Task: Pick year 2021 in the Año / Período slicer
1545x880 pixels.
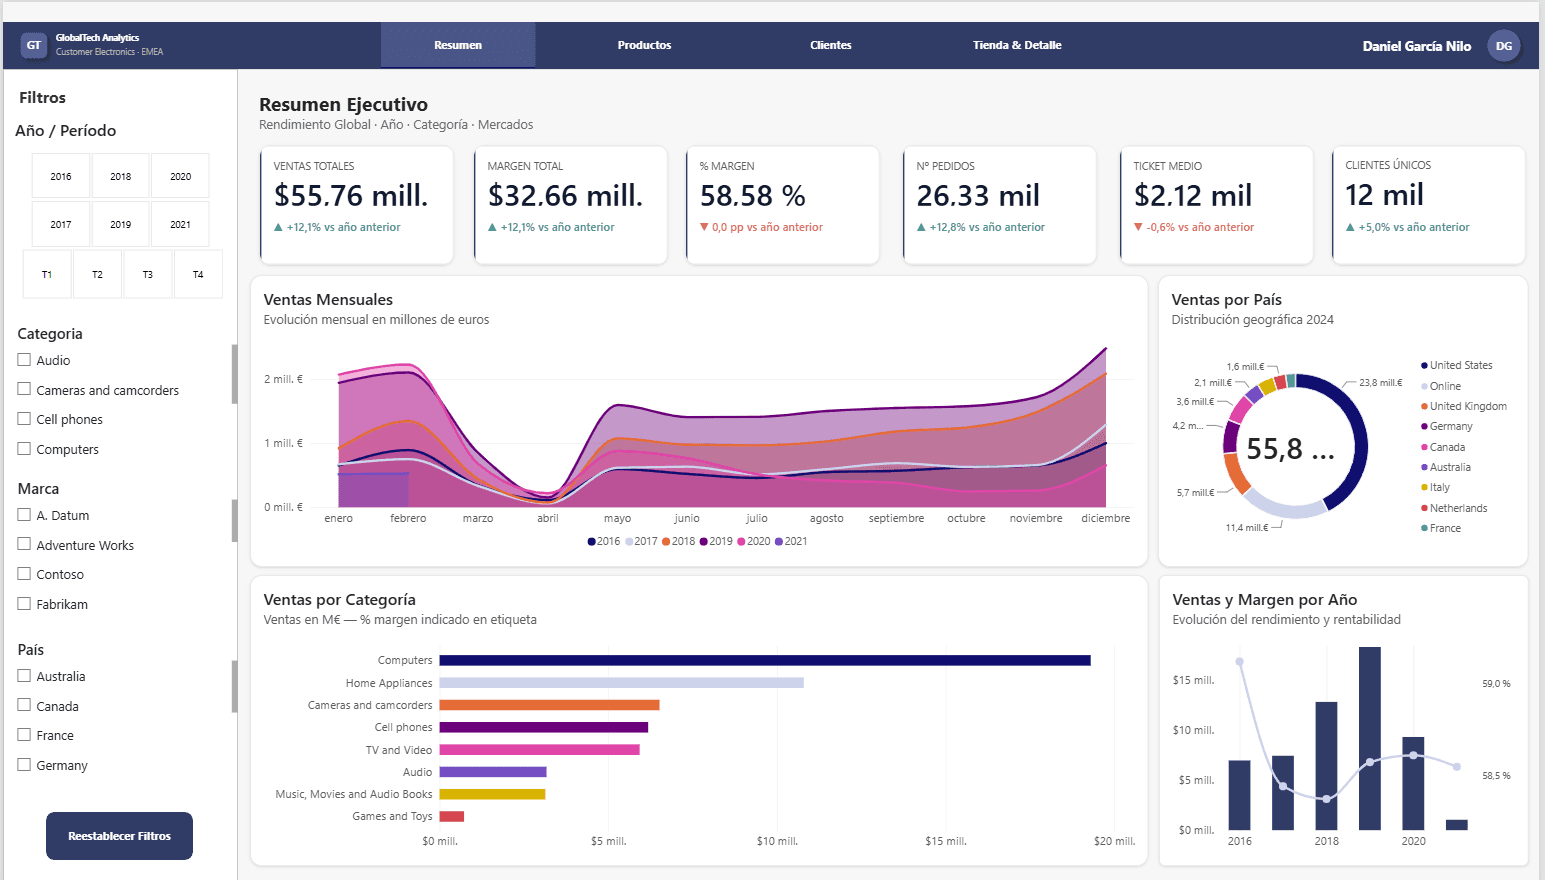Action: (180, 224)
